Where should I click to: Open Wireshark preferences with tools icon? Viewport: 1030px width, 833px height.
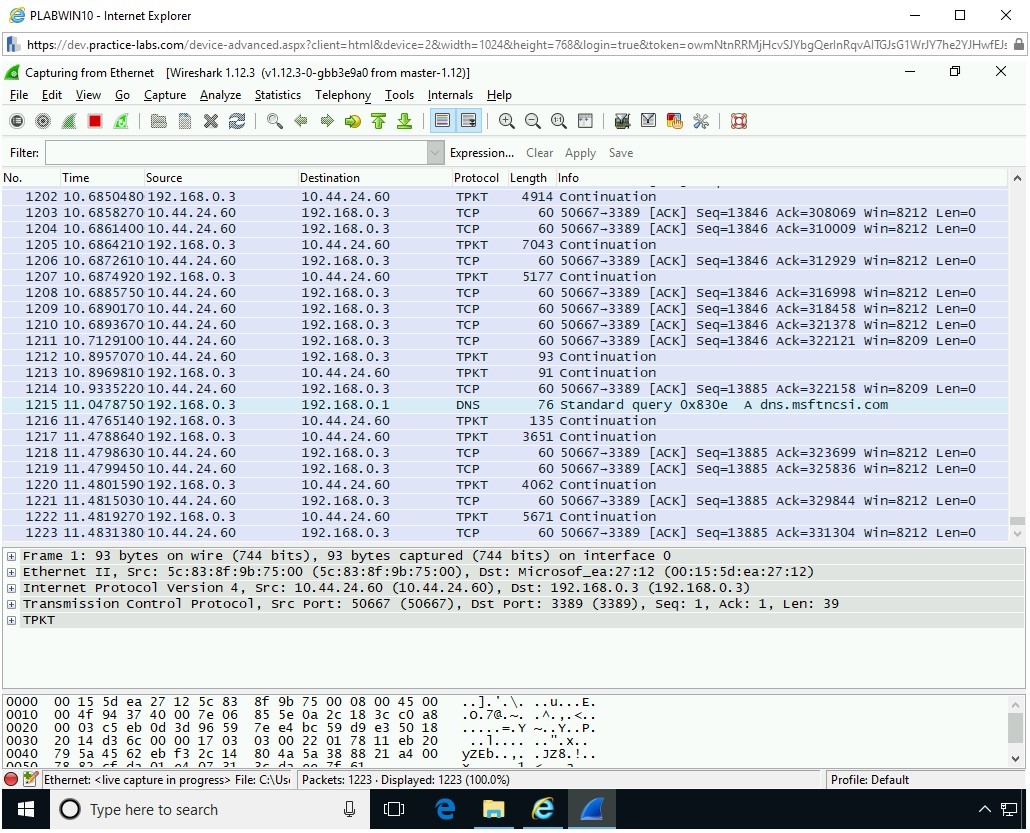tap(701, 121)
